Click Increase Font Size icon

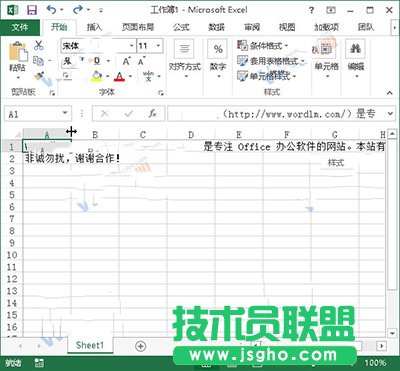(x=127, y=61)
